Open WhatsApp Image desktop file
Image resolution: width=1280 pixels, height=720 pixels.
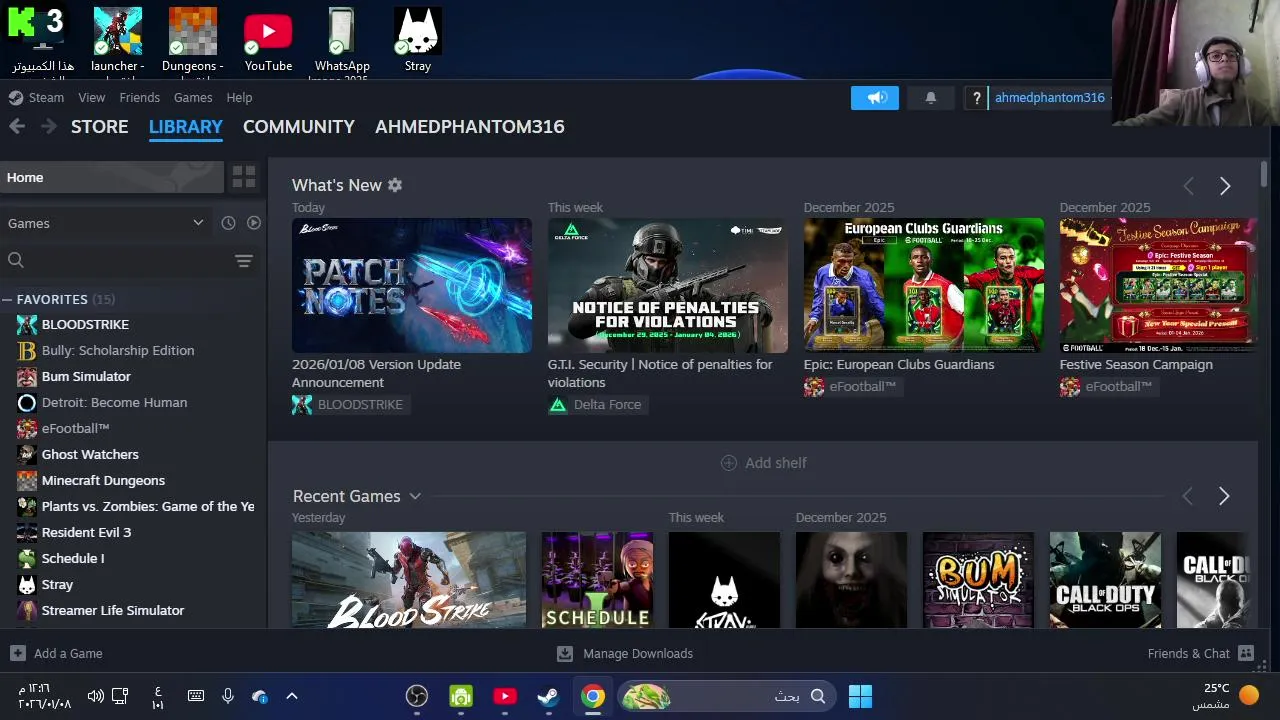[342, 43]
